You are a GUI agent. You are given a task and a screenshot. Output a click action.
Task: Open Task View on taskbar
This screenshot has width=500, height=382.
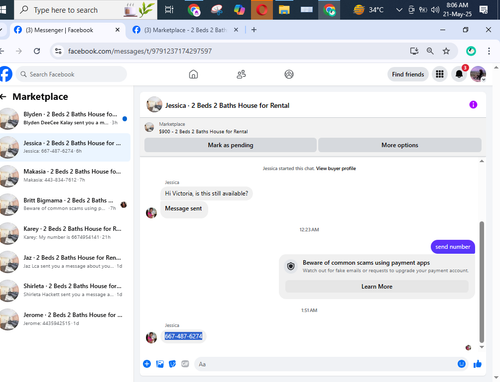coord(169,10)
